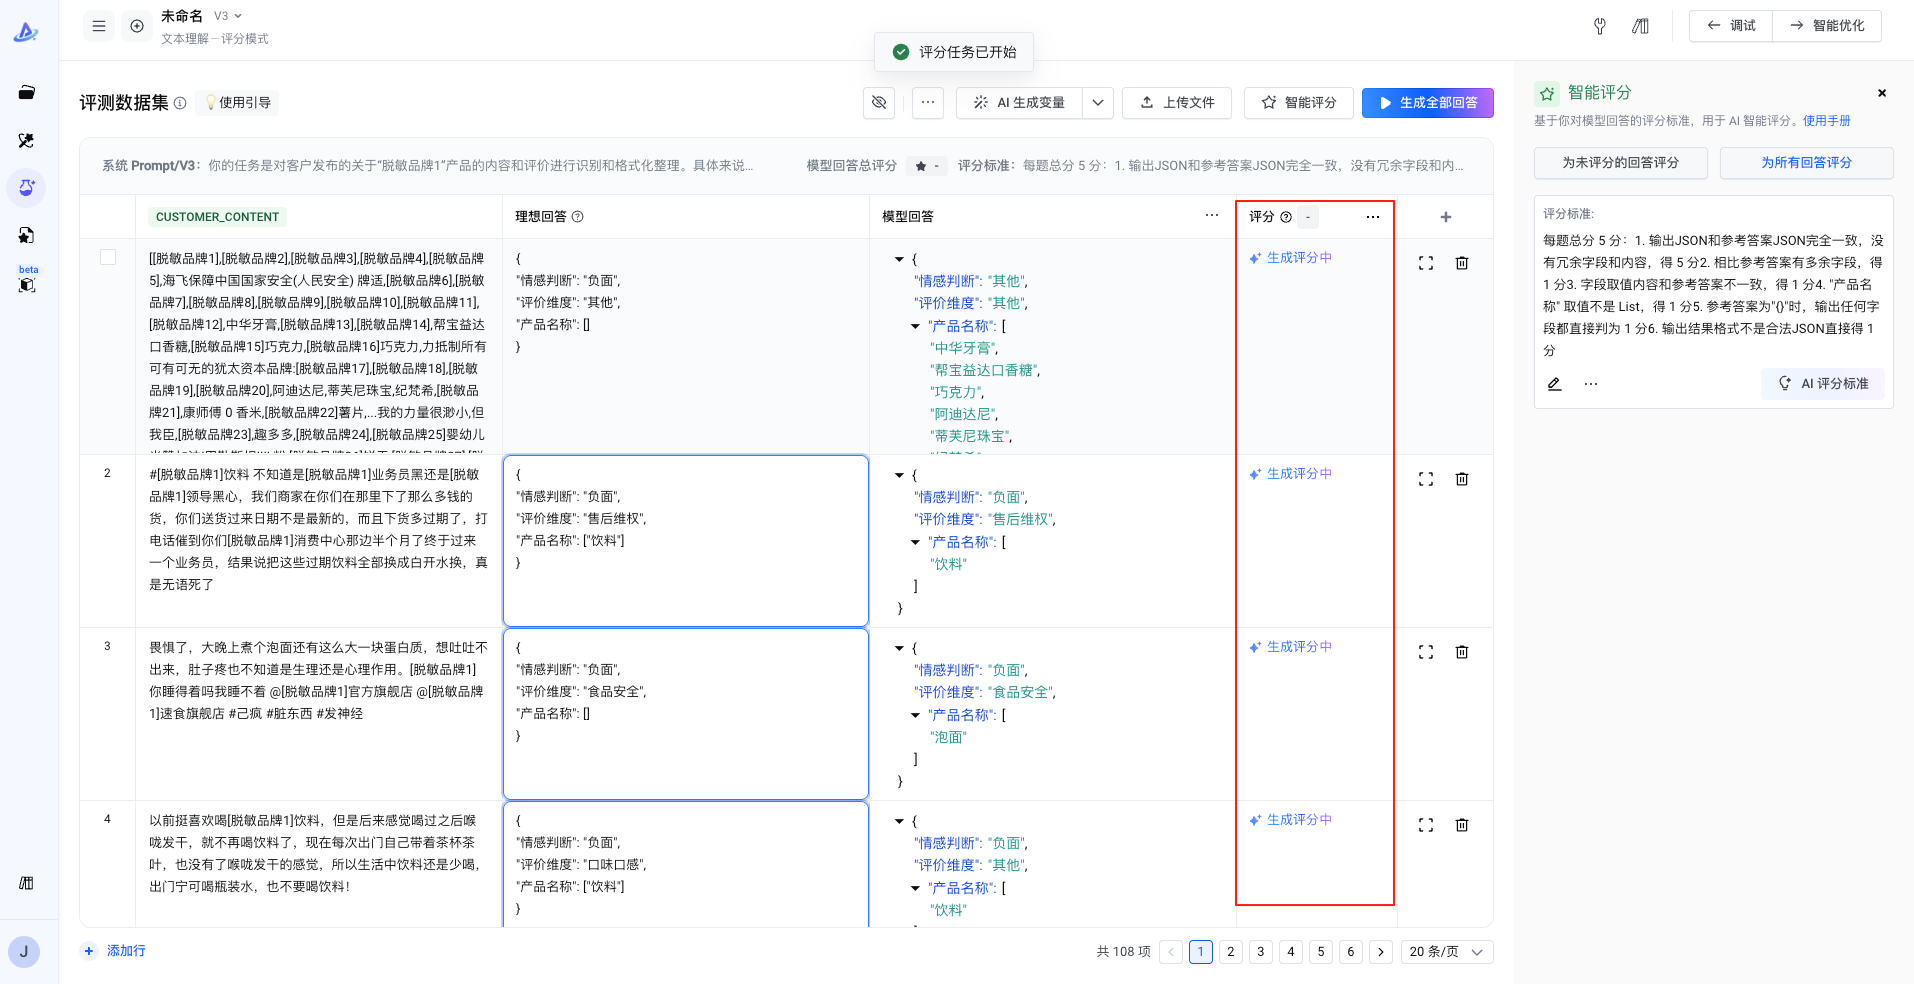Open the 20 条/页 page size dropdown
This screenshot has height=984, width=1914.
(x=1446, y=952)
